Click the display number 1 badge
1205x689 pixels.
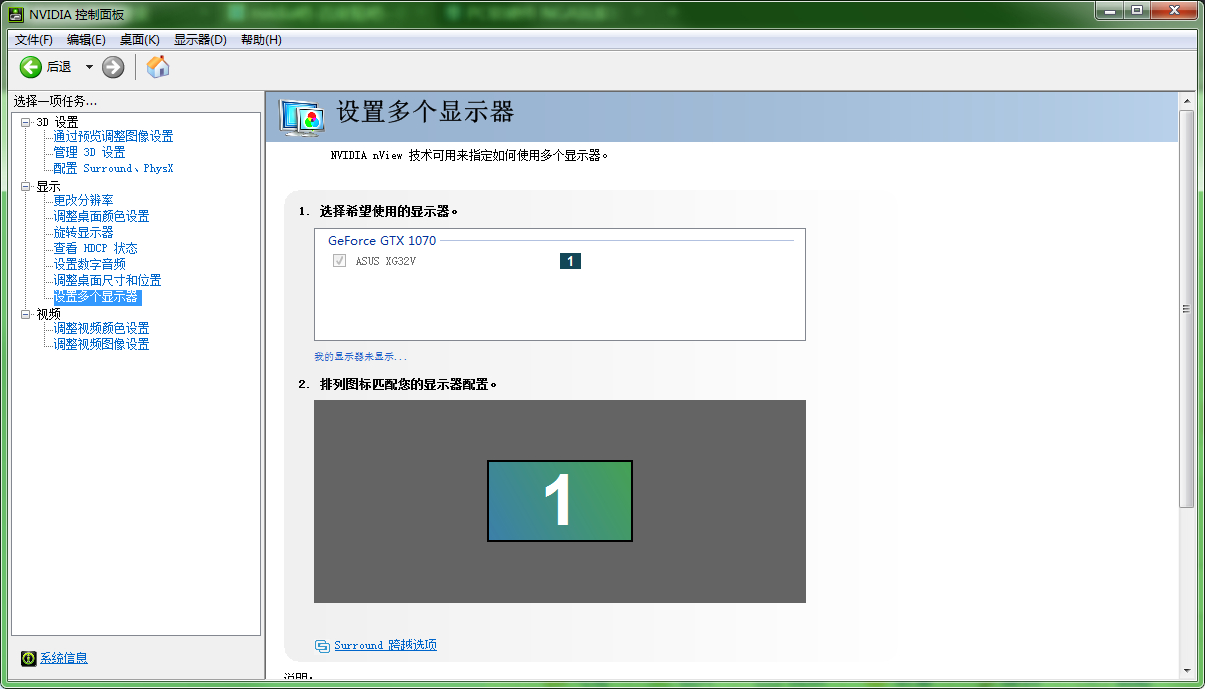[x=570, y=261]
